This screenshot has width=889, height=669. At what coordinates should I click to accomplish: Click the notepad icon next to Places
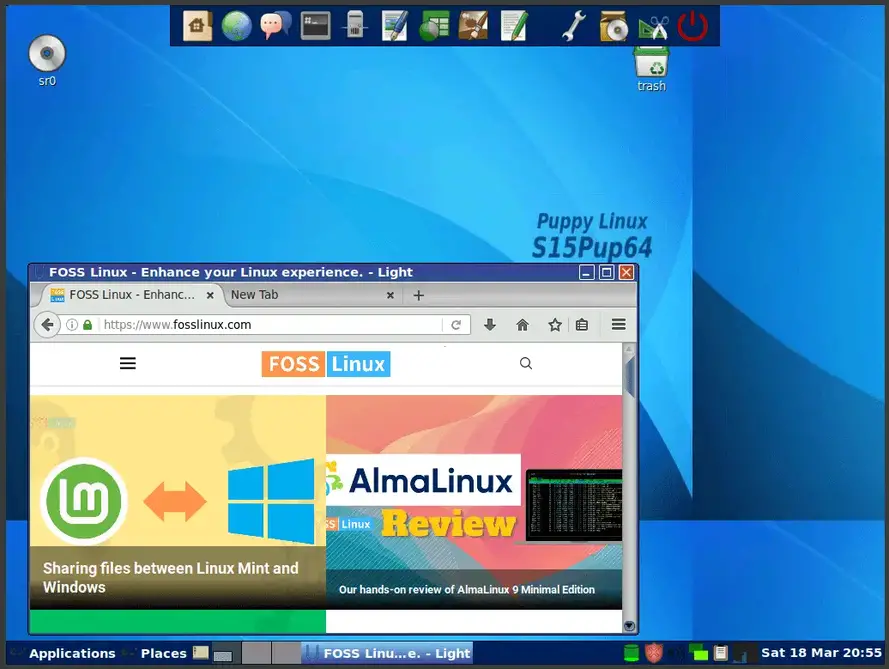point(201,653)
